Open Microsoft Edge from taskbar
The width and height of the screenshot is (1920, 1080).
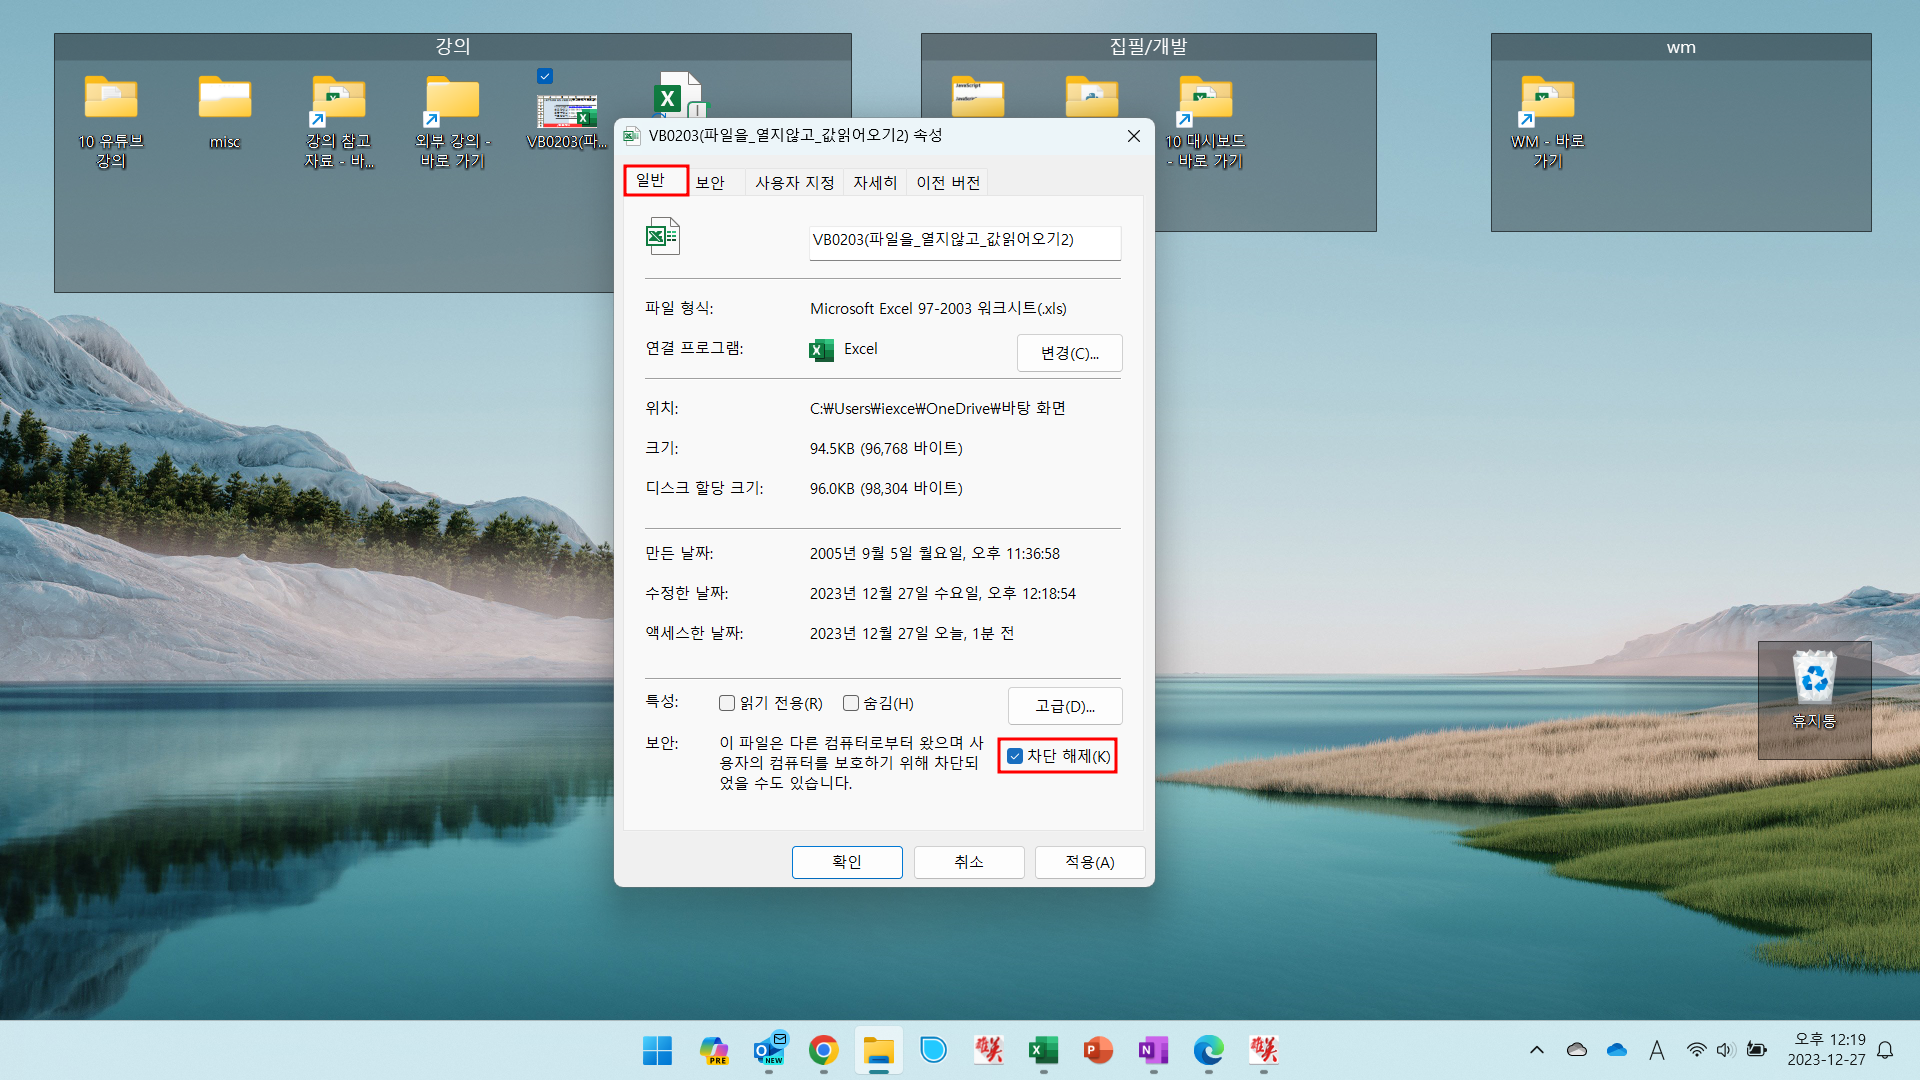click(1208, 1050)
